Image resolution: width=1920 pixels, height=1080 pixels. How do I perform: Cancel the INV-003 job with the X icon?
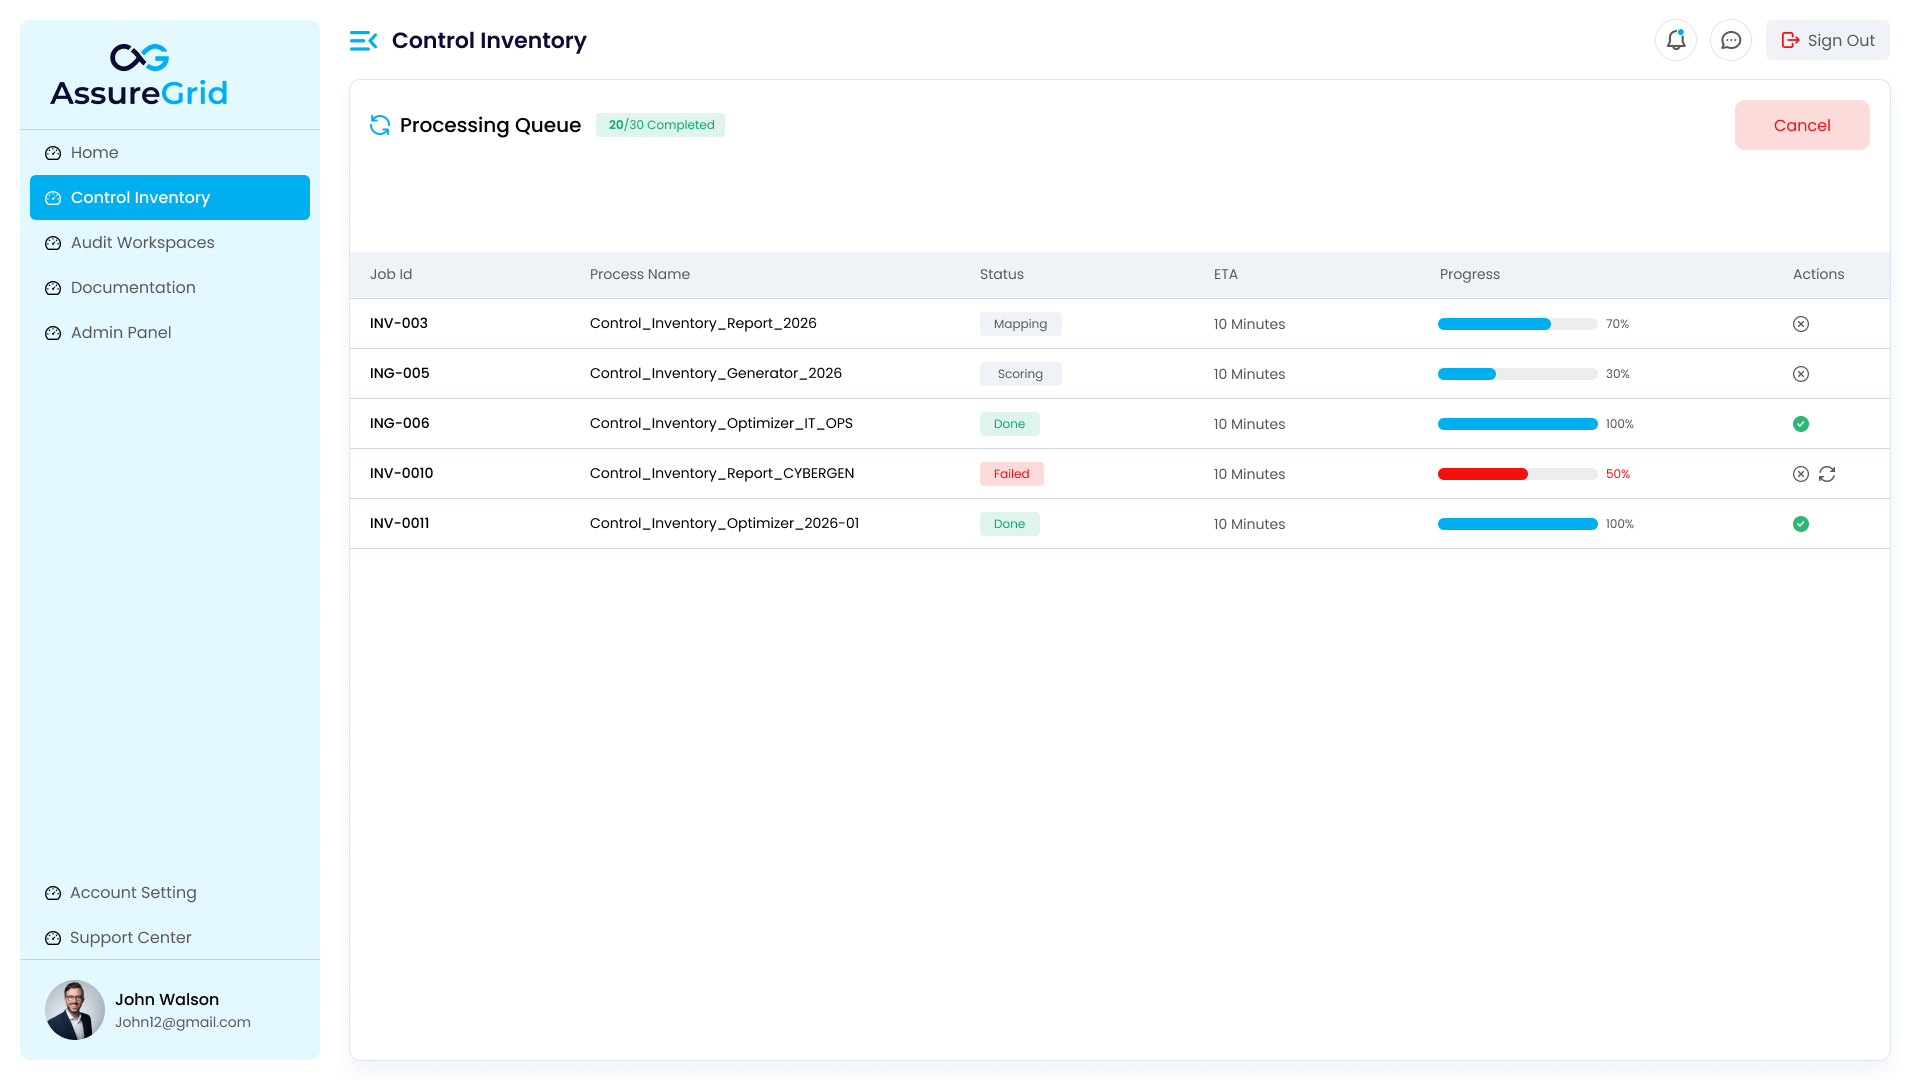point(1801,323)
